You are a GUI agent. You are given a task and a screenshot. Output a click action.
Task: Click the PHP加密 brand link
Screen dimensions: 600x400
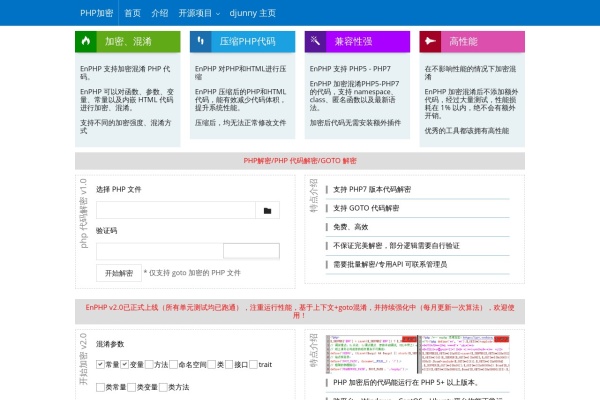96,13
